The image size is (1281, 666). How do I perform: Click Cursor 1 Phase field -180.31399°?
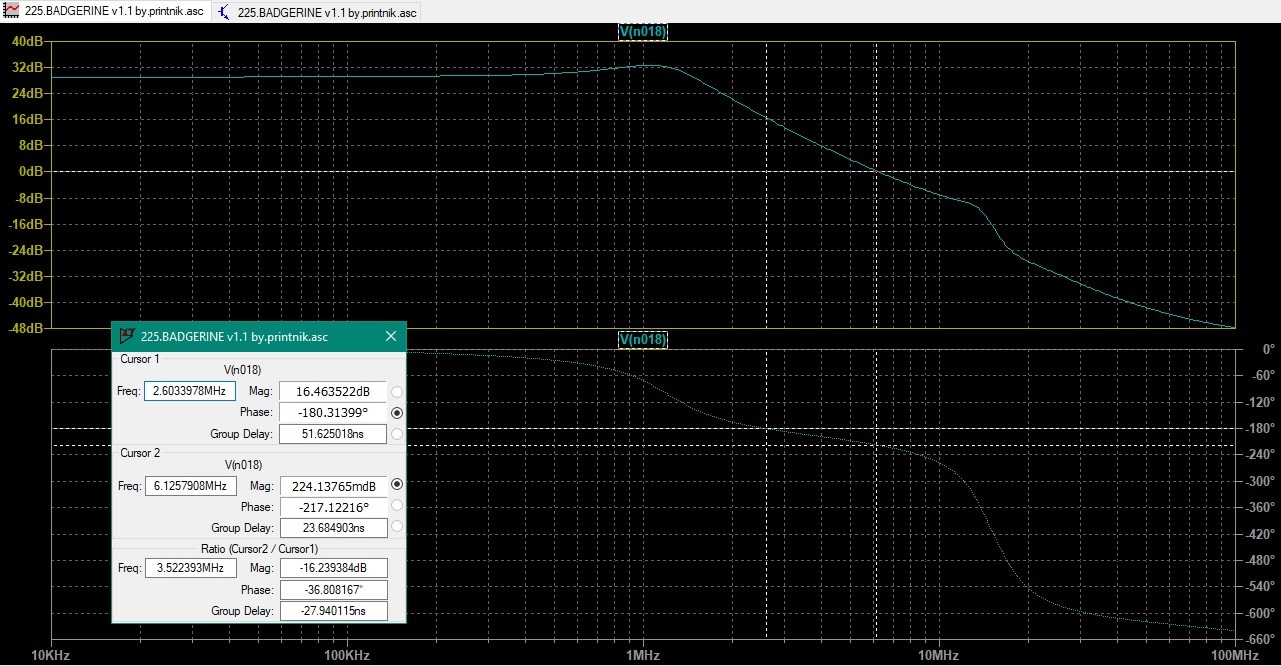pos(333,412)
